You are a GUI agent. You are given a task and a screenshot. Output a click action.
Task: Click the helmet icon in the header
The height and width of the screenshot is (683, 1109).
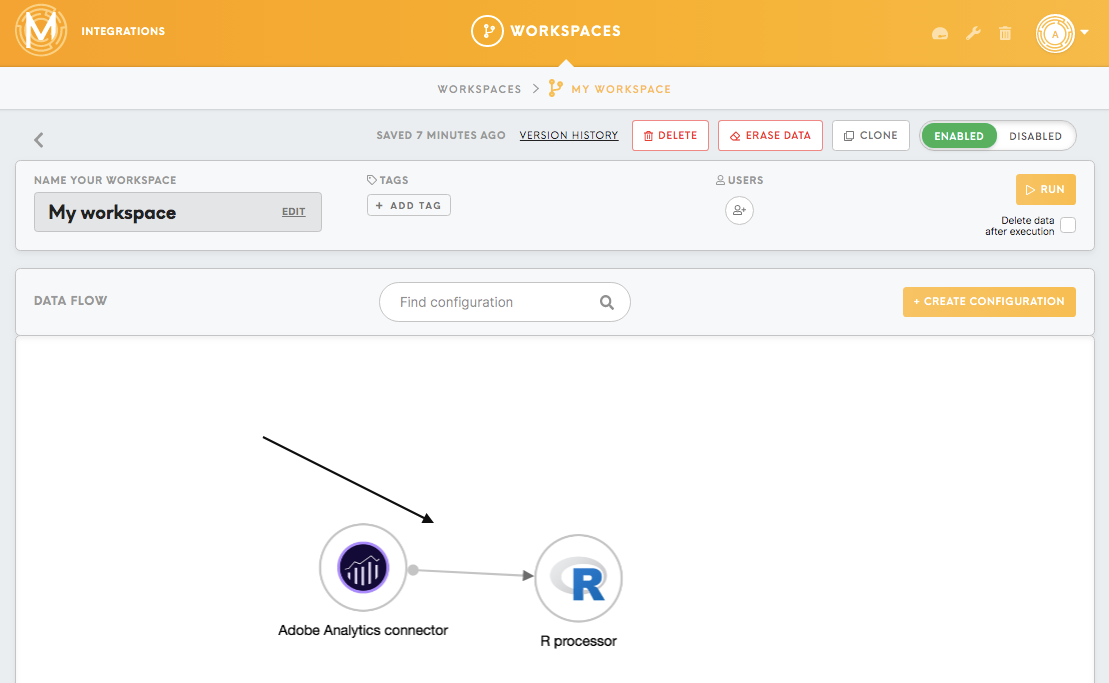[940, 33]
